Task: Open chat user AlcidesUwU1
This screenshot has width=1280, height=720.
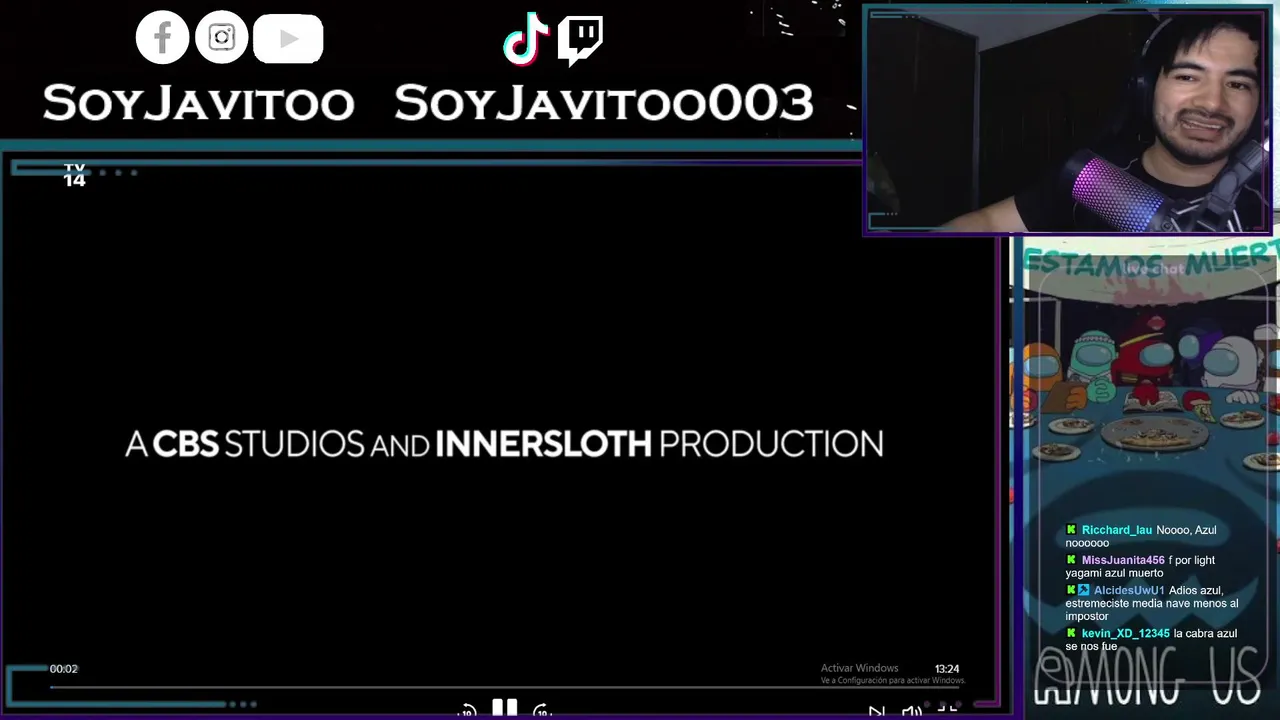Action: point(1129,590)
